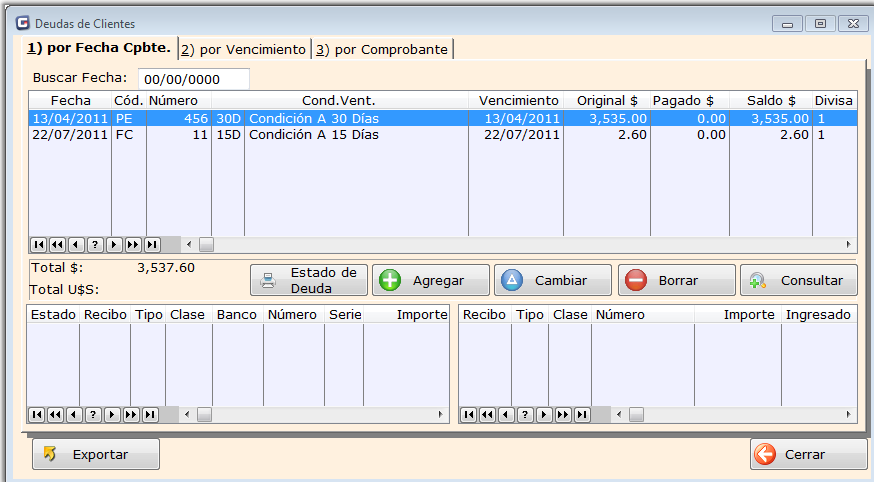Click the orange arrow Cerrar icon
The width and height of the screenshot is (874, 482).
[x=765, y=454]
